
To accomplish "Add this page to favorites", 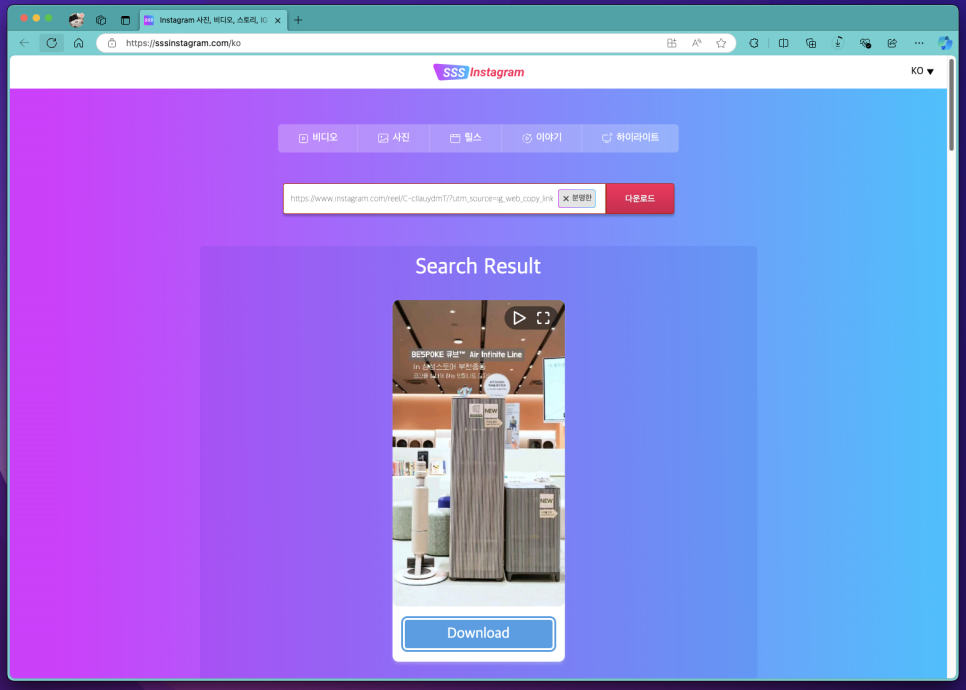I will [x=721, y=43].
